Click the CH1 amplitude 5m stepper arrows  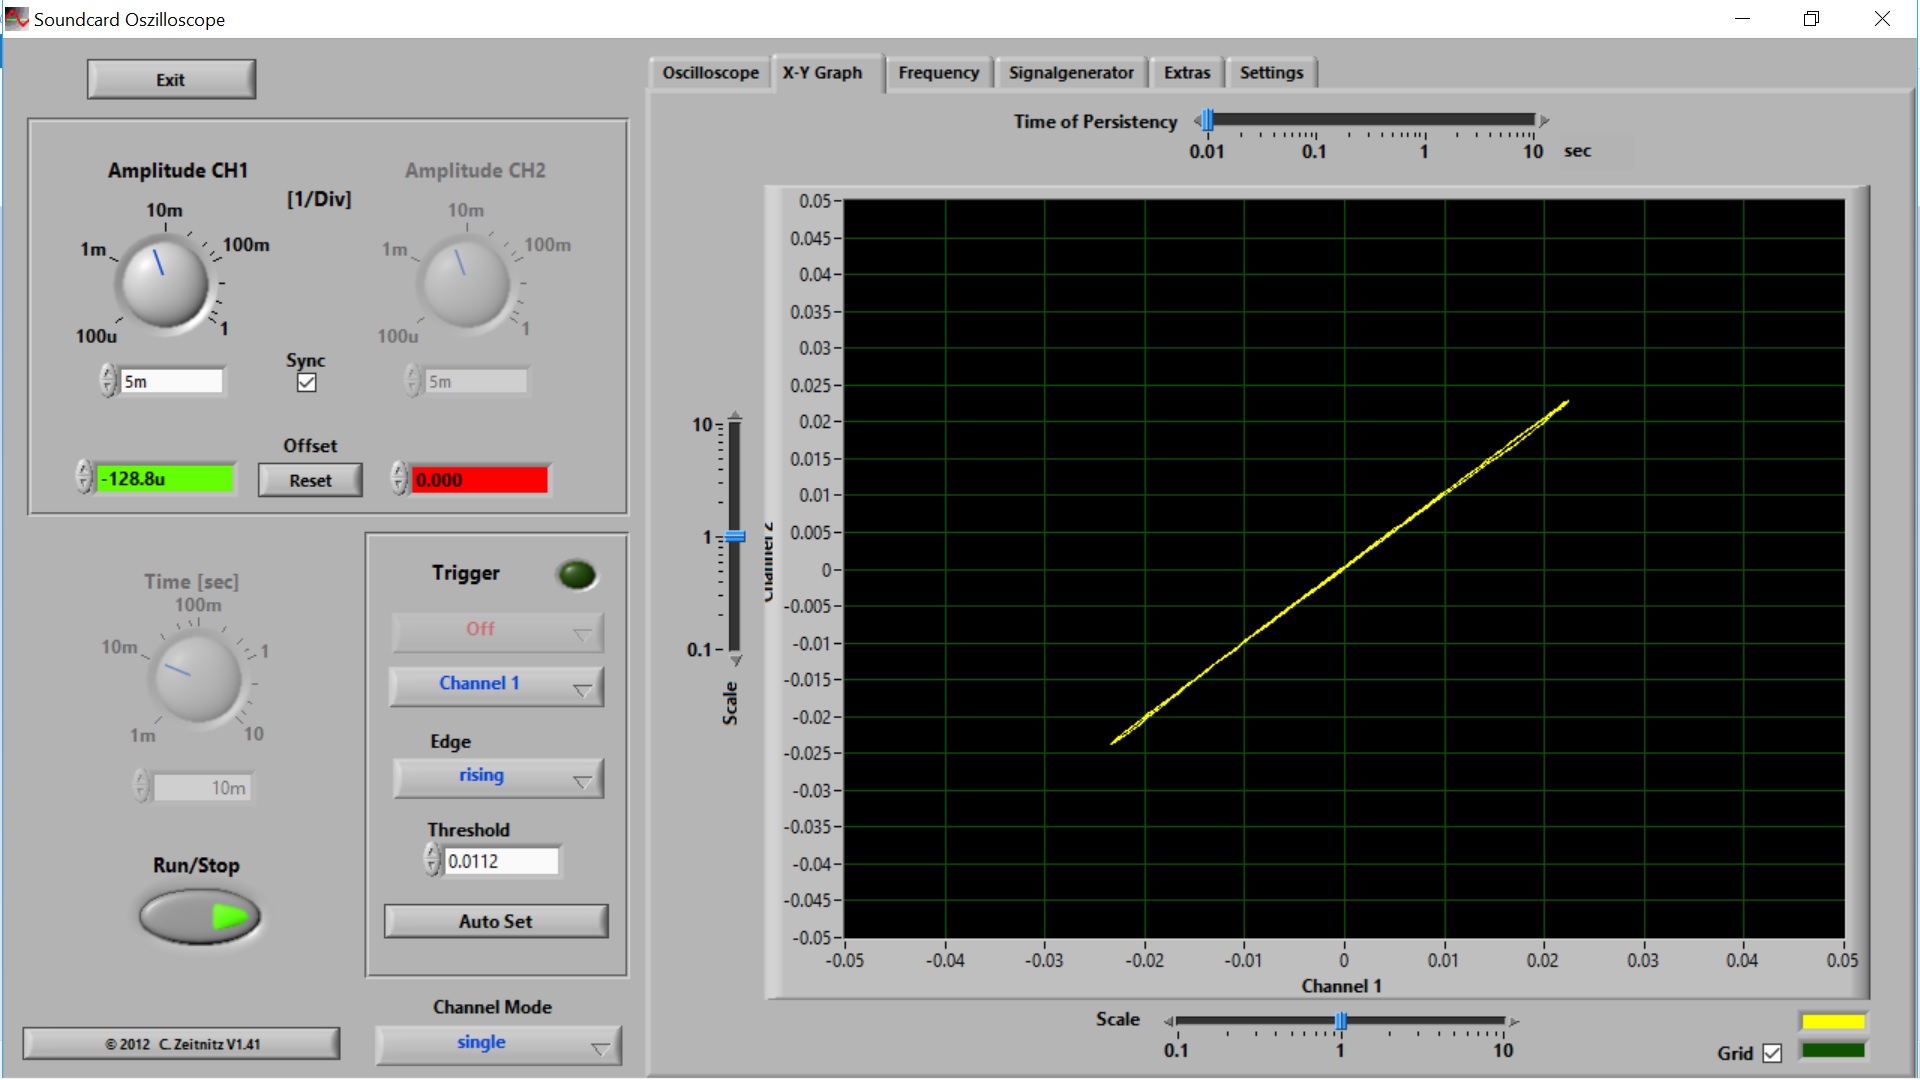tap(108, 381)
